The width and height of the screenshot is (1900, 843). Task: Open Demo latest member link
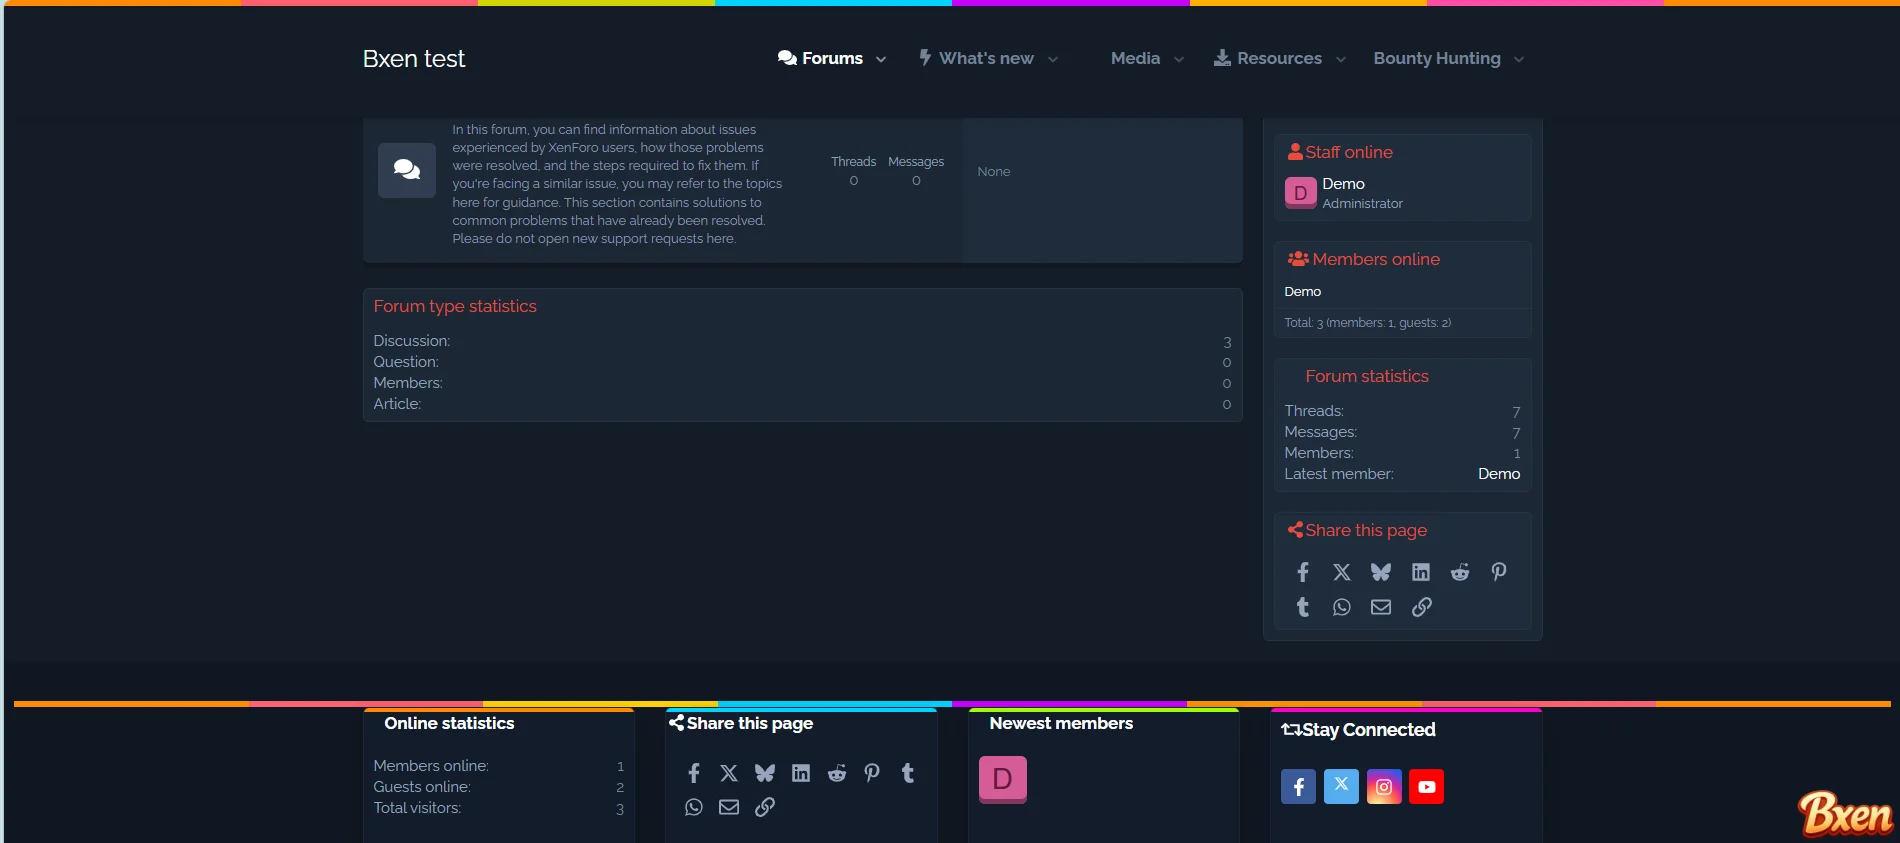[1498, 474]
